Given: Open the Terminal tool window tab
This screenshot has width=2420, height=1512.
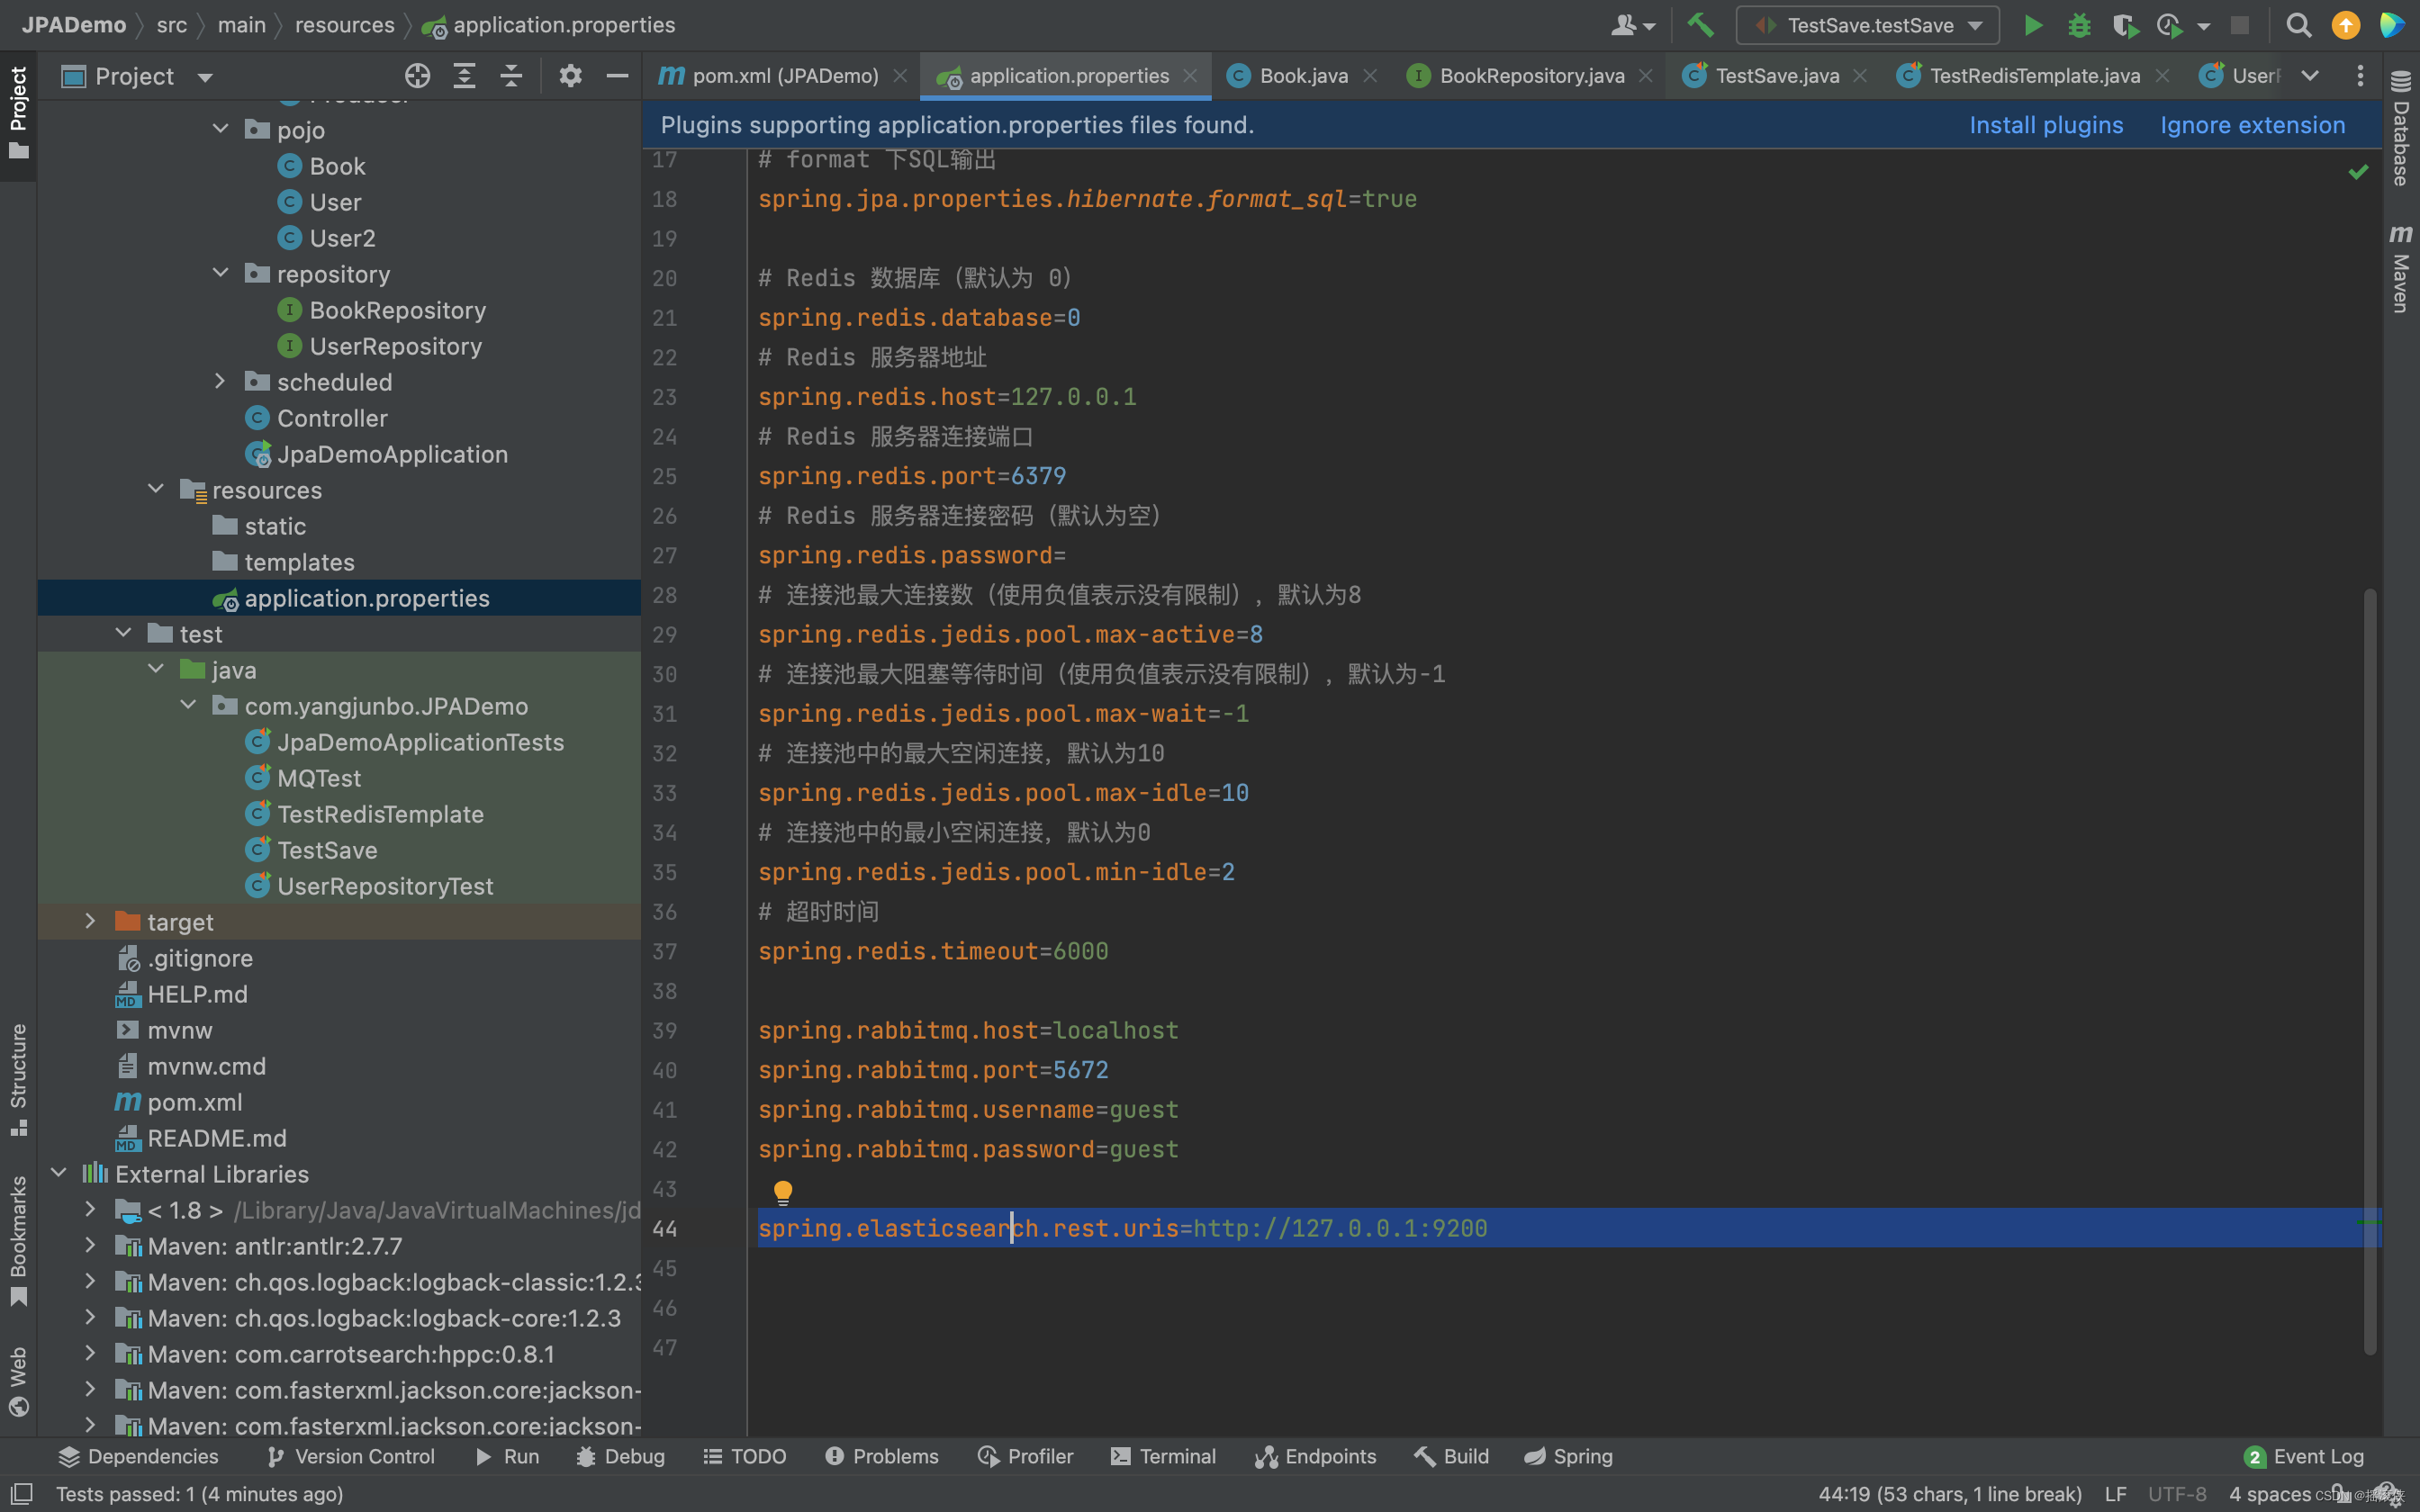Looking at the screenshot, I should (x=1163, y=1456).
